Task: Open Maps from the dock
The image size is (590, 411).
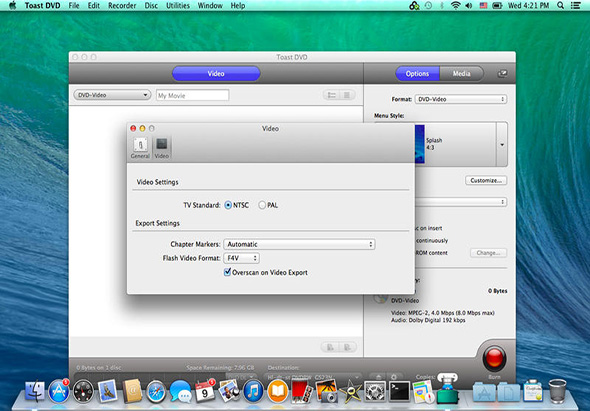Action: 423,391
